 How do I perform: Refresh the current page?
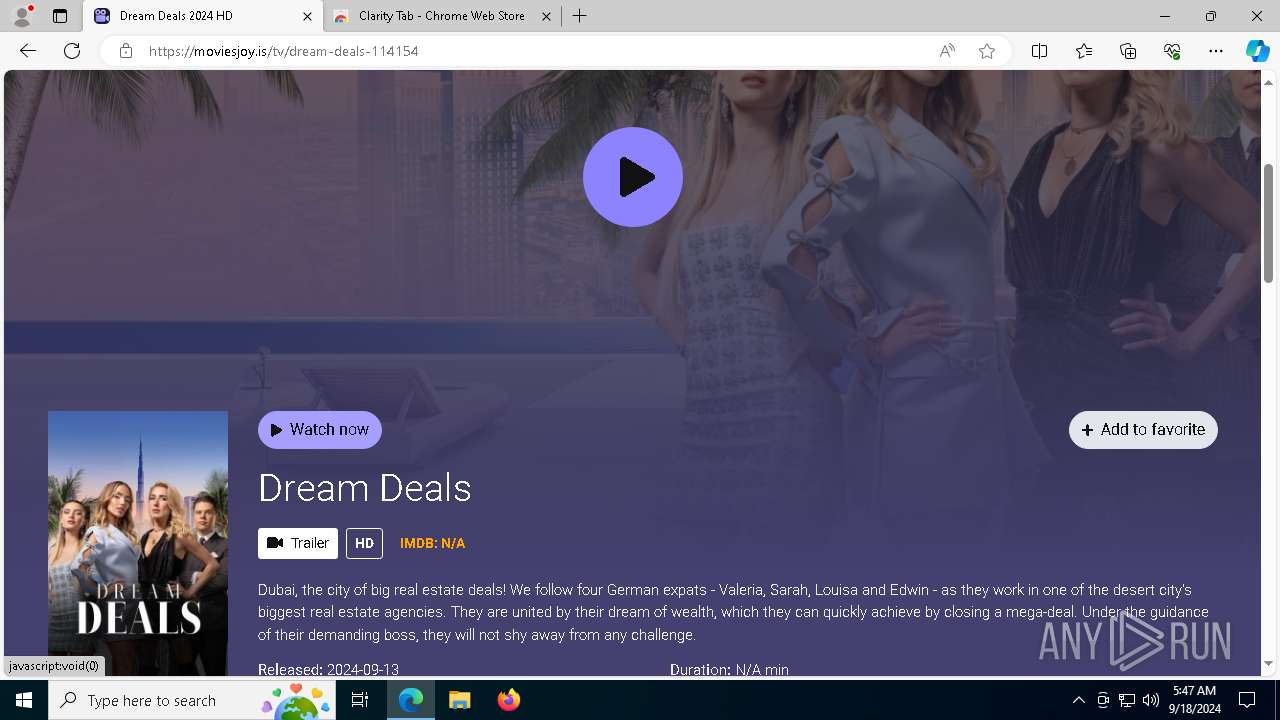(72, 51)
